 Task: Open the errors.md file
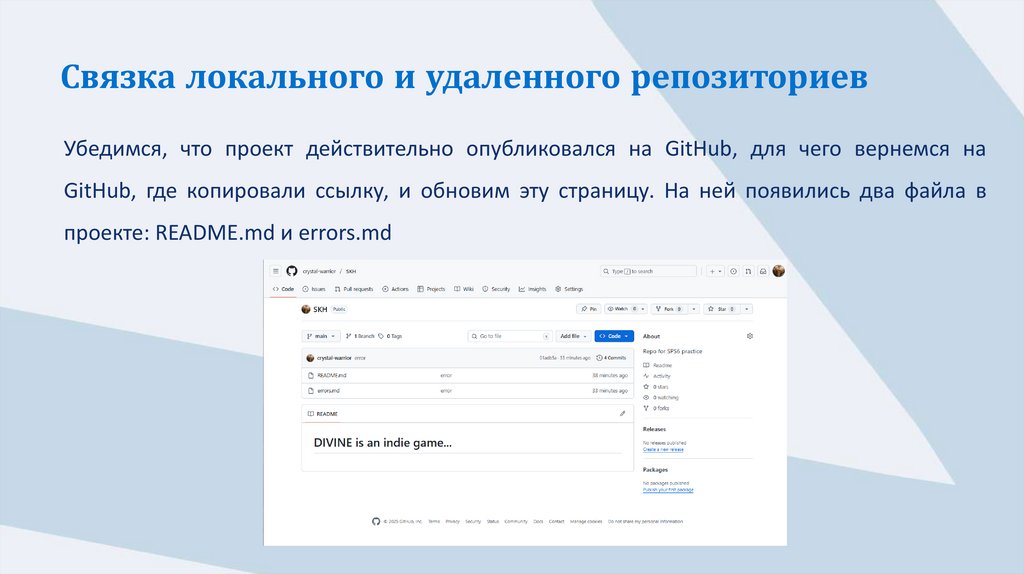click(x=328, y=391)
